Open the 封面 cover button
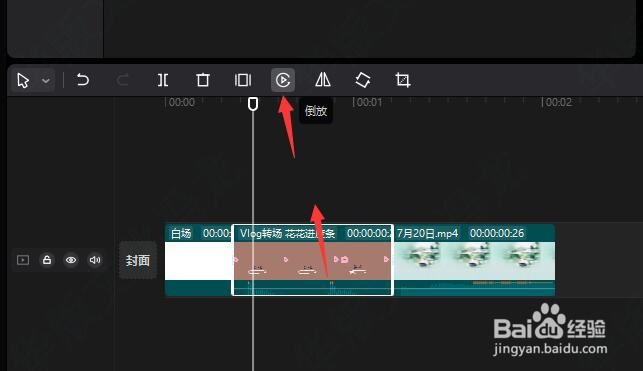Viewport: 643px width, 371px height. coord(138,260)
